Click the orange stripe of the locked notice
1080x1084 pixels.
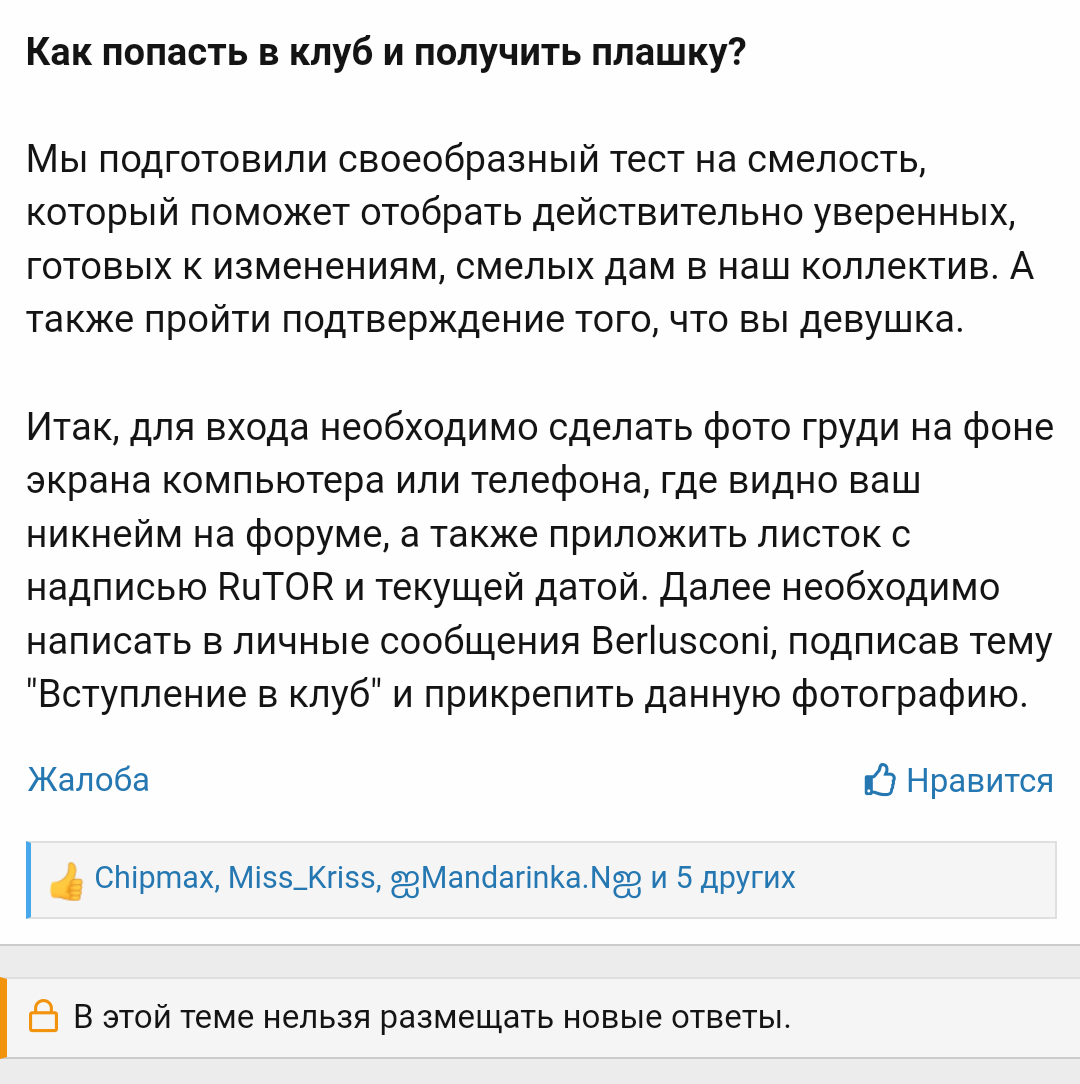[x=3, y=1017]
